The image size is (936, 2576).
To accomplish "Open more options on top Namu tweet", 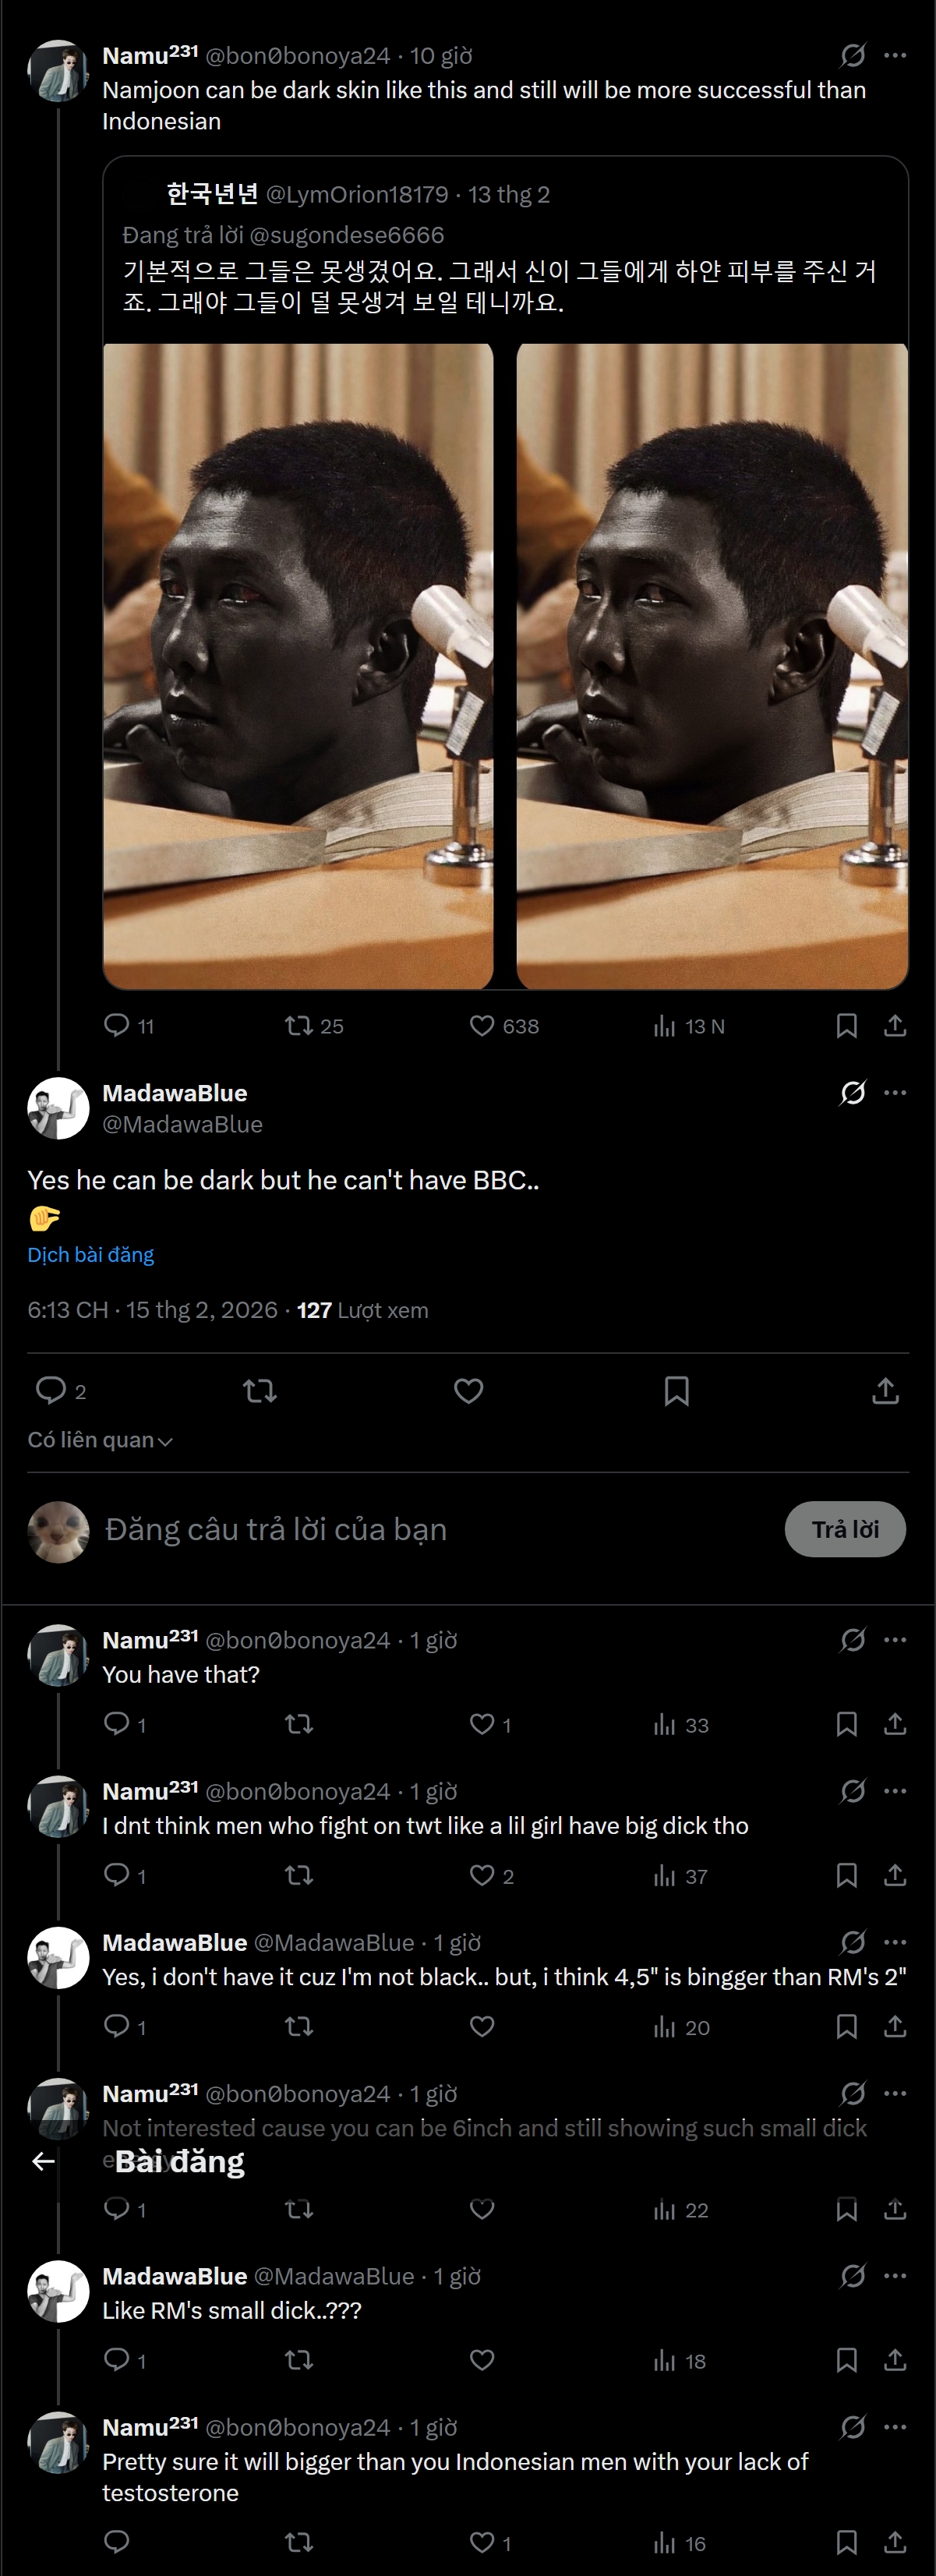I will [895, 55].
